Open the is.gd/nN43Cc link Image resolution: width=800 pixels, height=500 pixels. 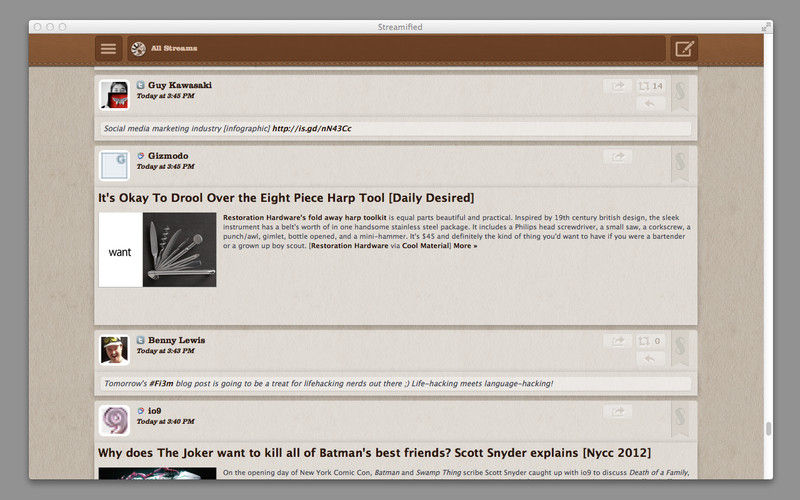[312, 129]
